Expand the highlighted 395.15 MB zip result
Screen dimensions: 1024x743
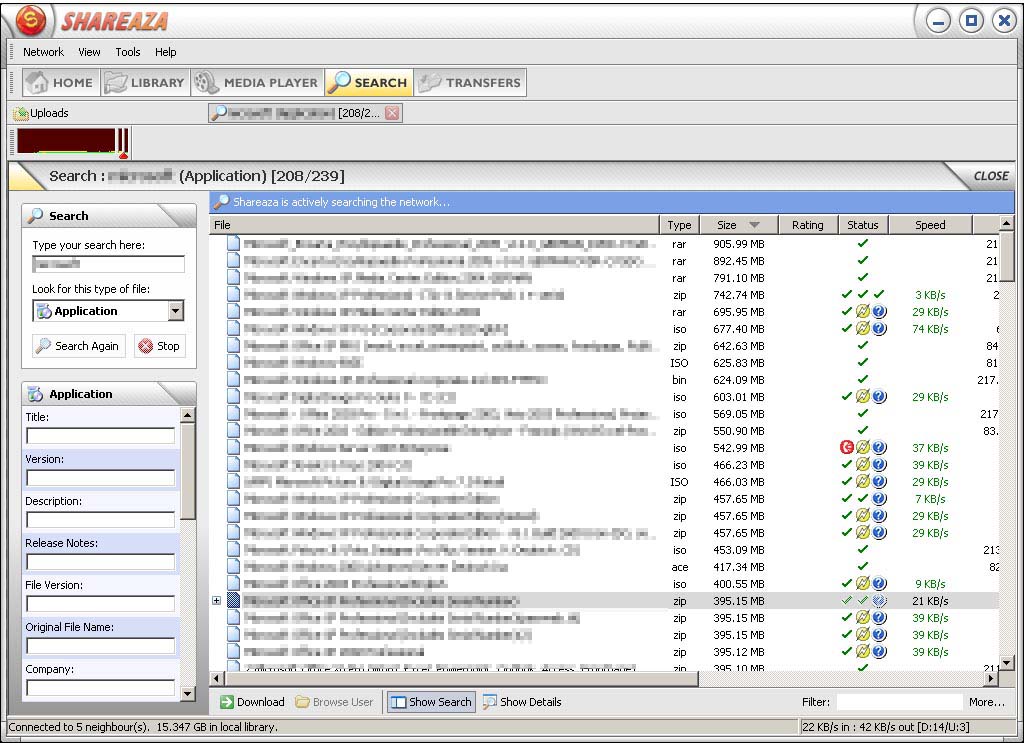pos(216,601)
